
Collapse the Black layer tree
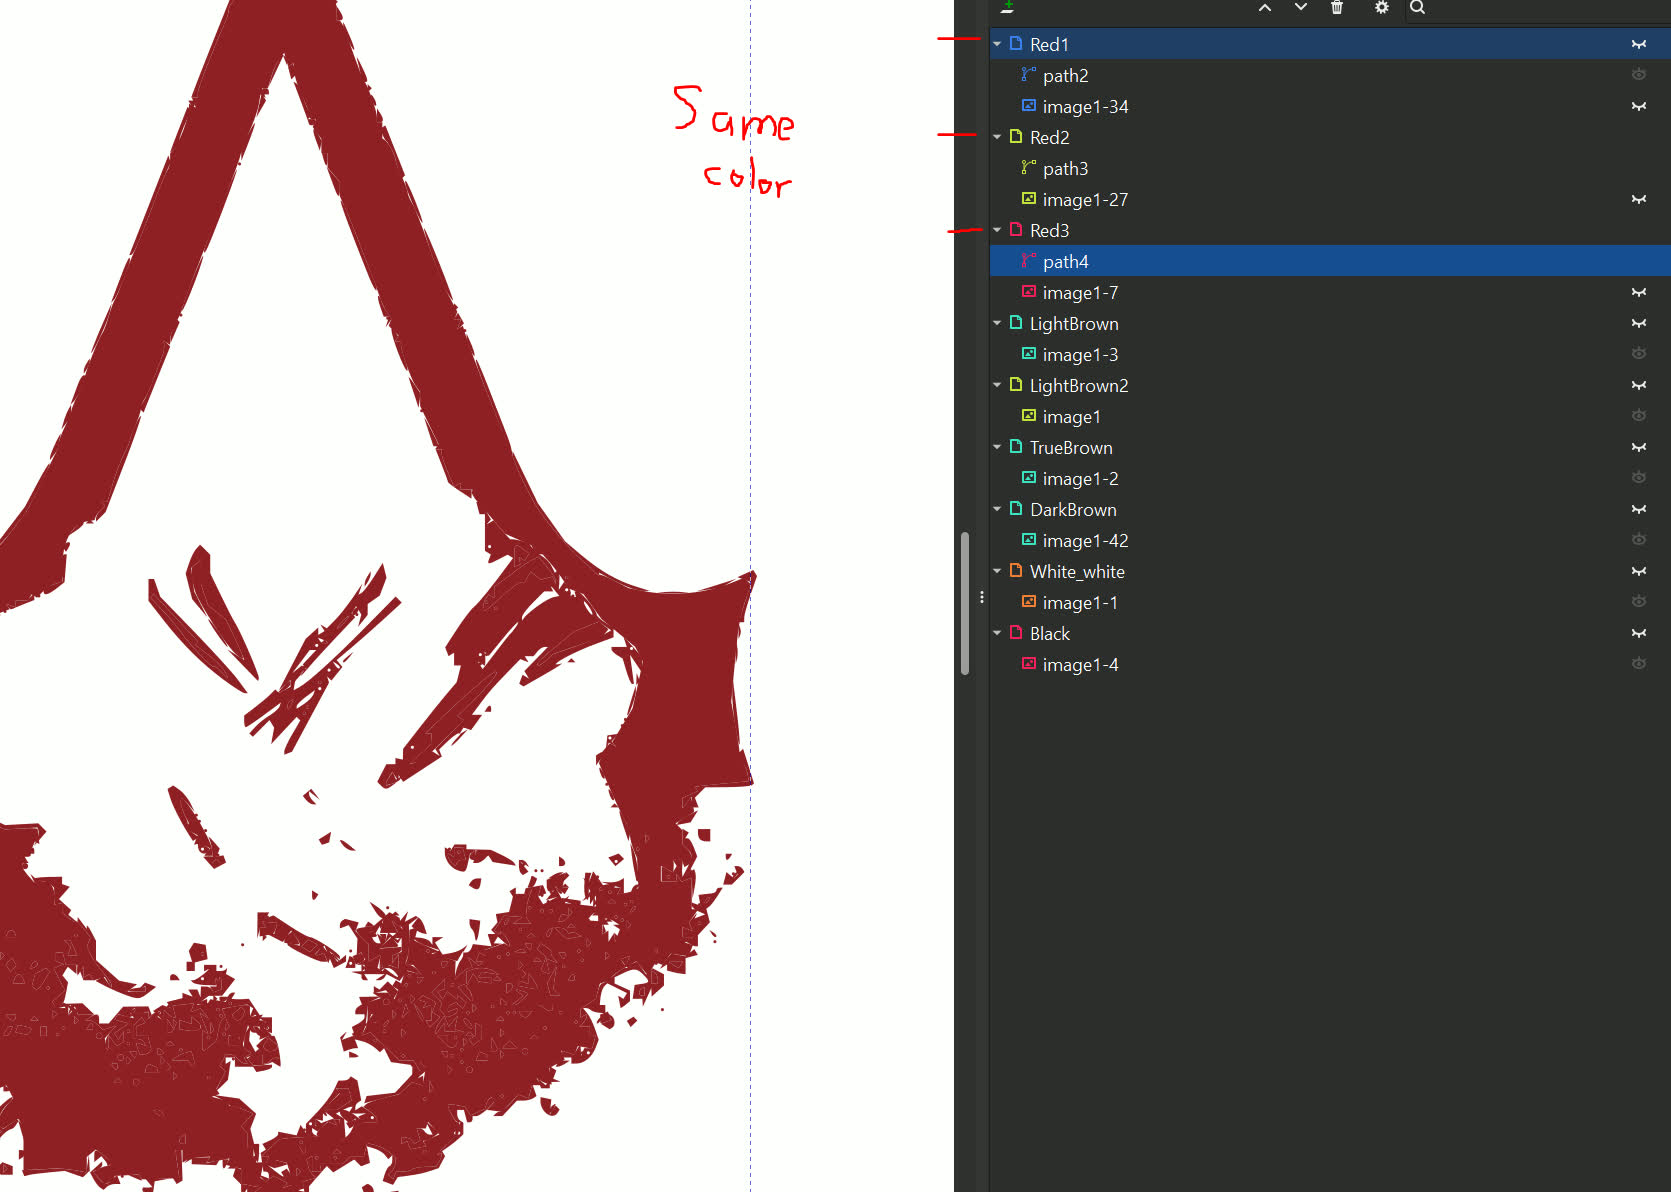(x=997, y=633)
